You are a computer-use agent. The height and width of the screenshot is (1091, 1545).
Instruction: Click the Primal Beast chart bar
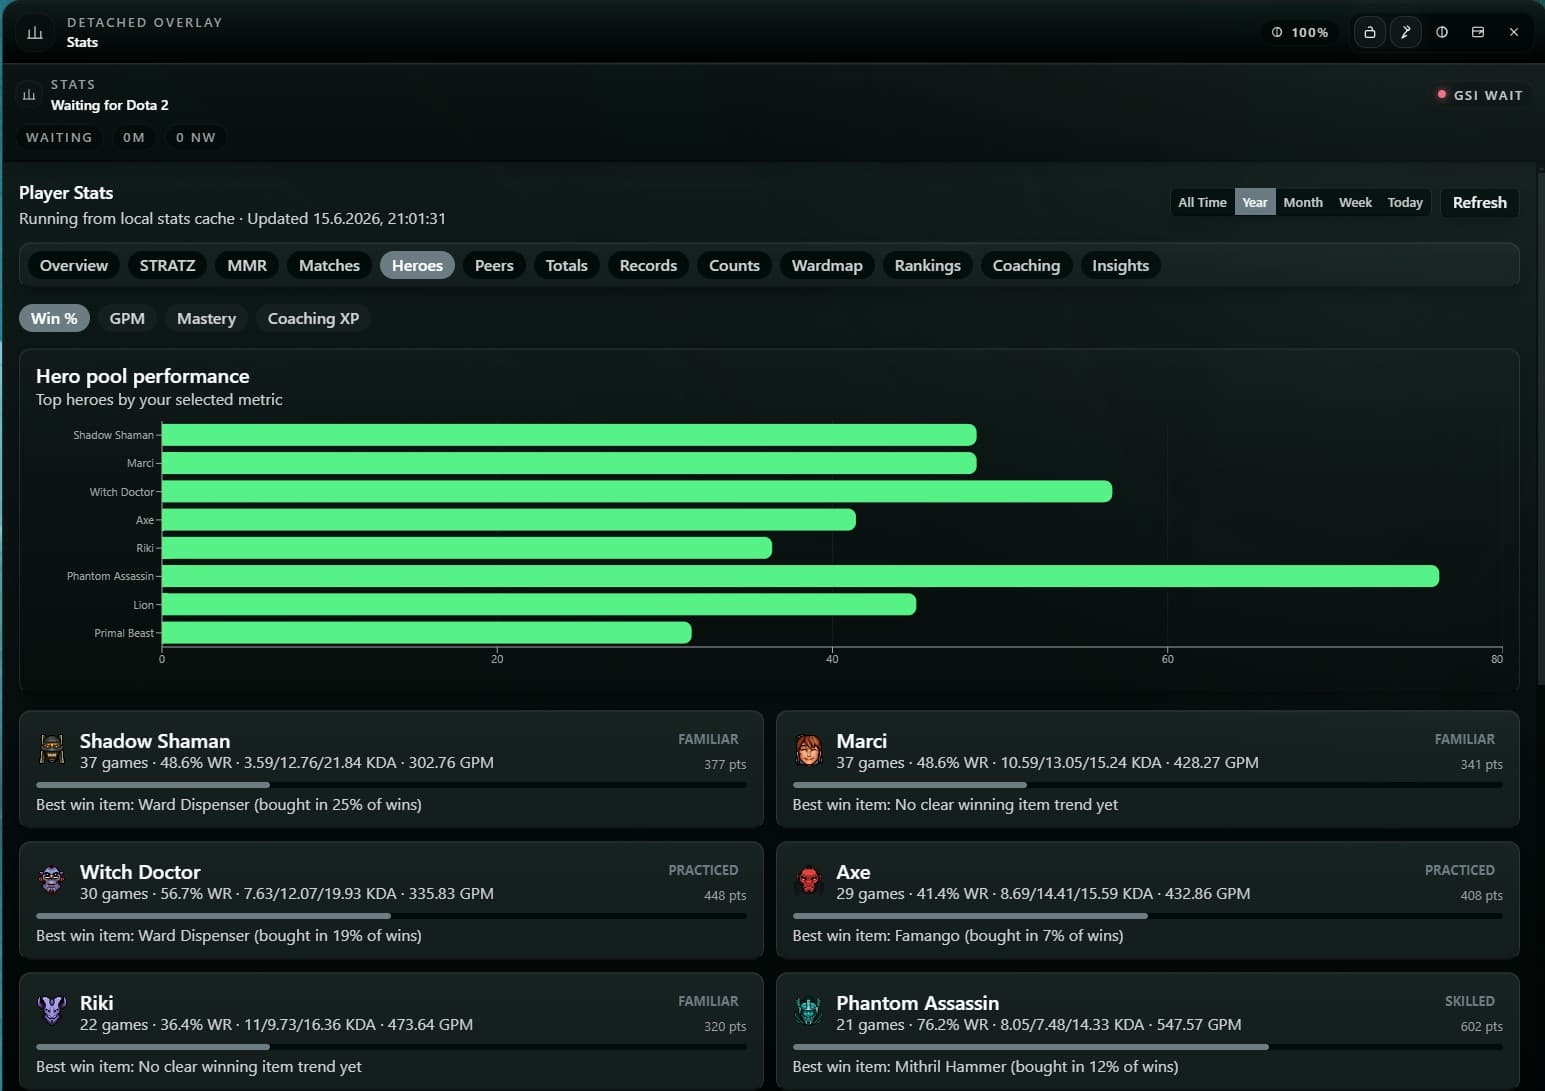coord(426,632)
